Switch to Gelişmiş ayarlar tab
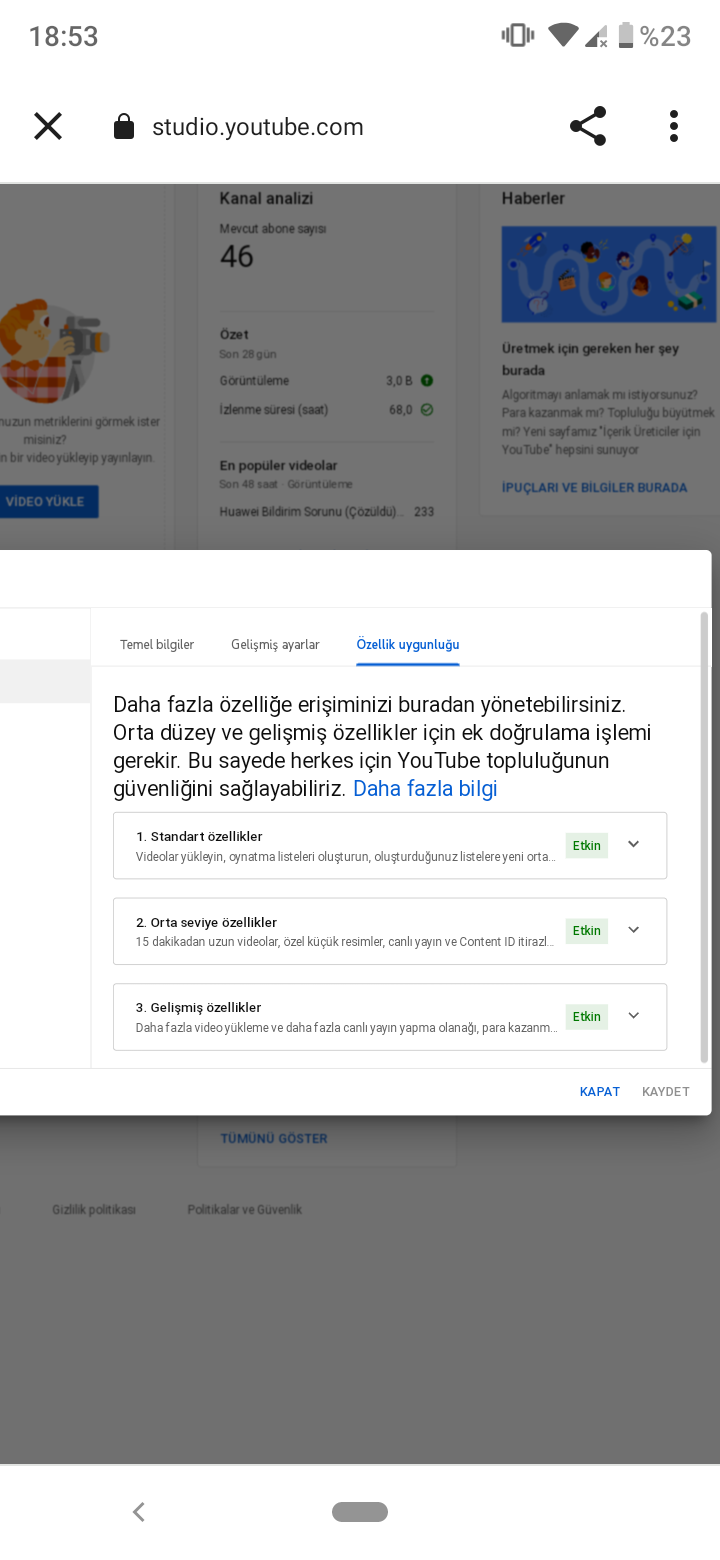This screenshot has height=1560, width=720. tap(275, 644)
